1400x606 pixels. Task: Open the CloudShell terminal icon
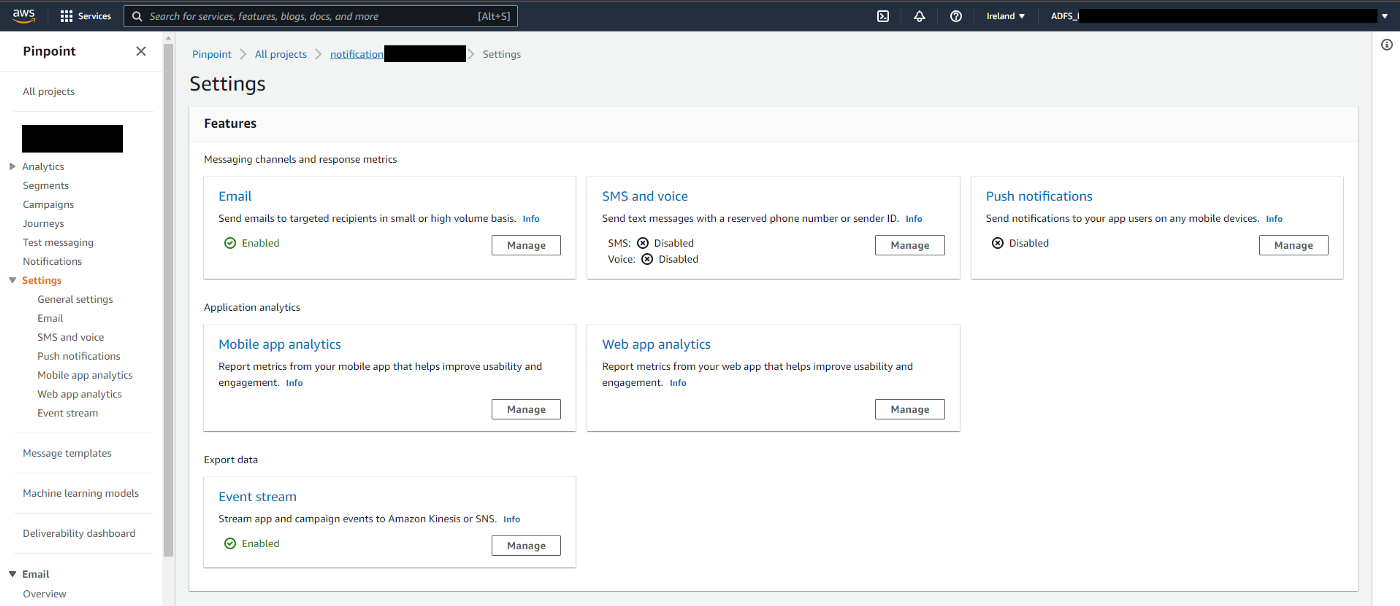point(882,16)
